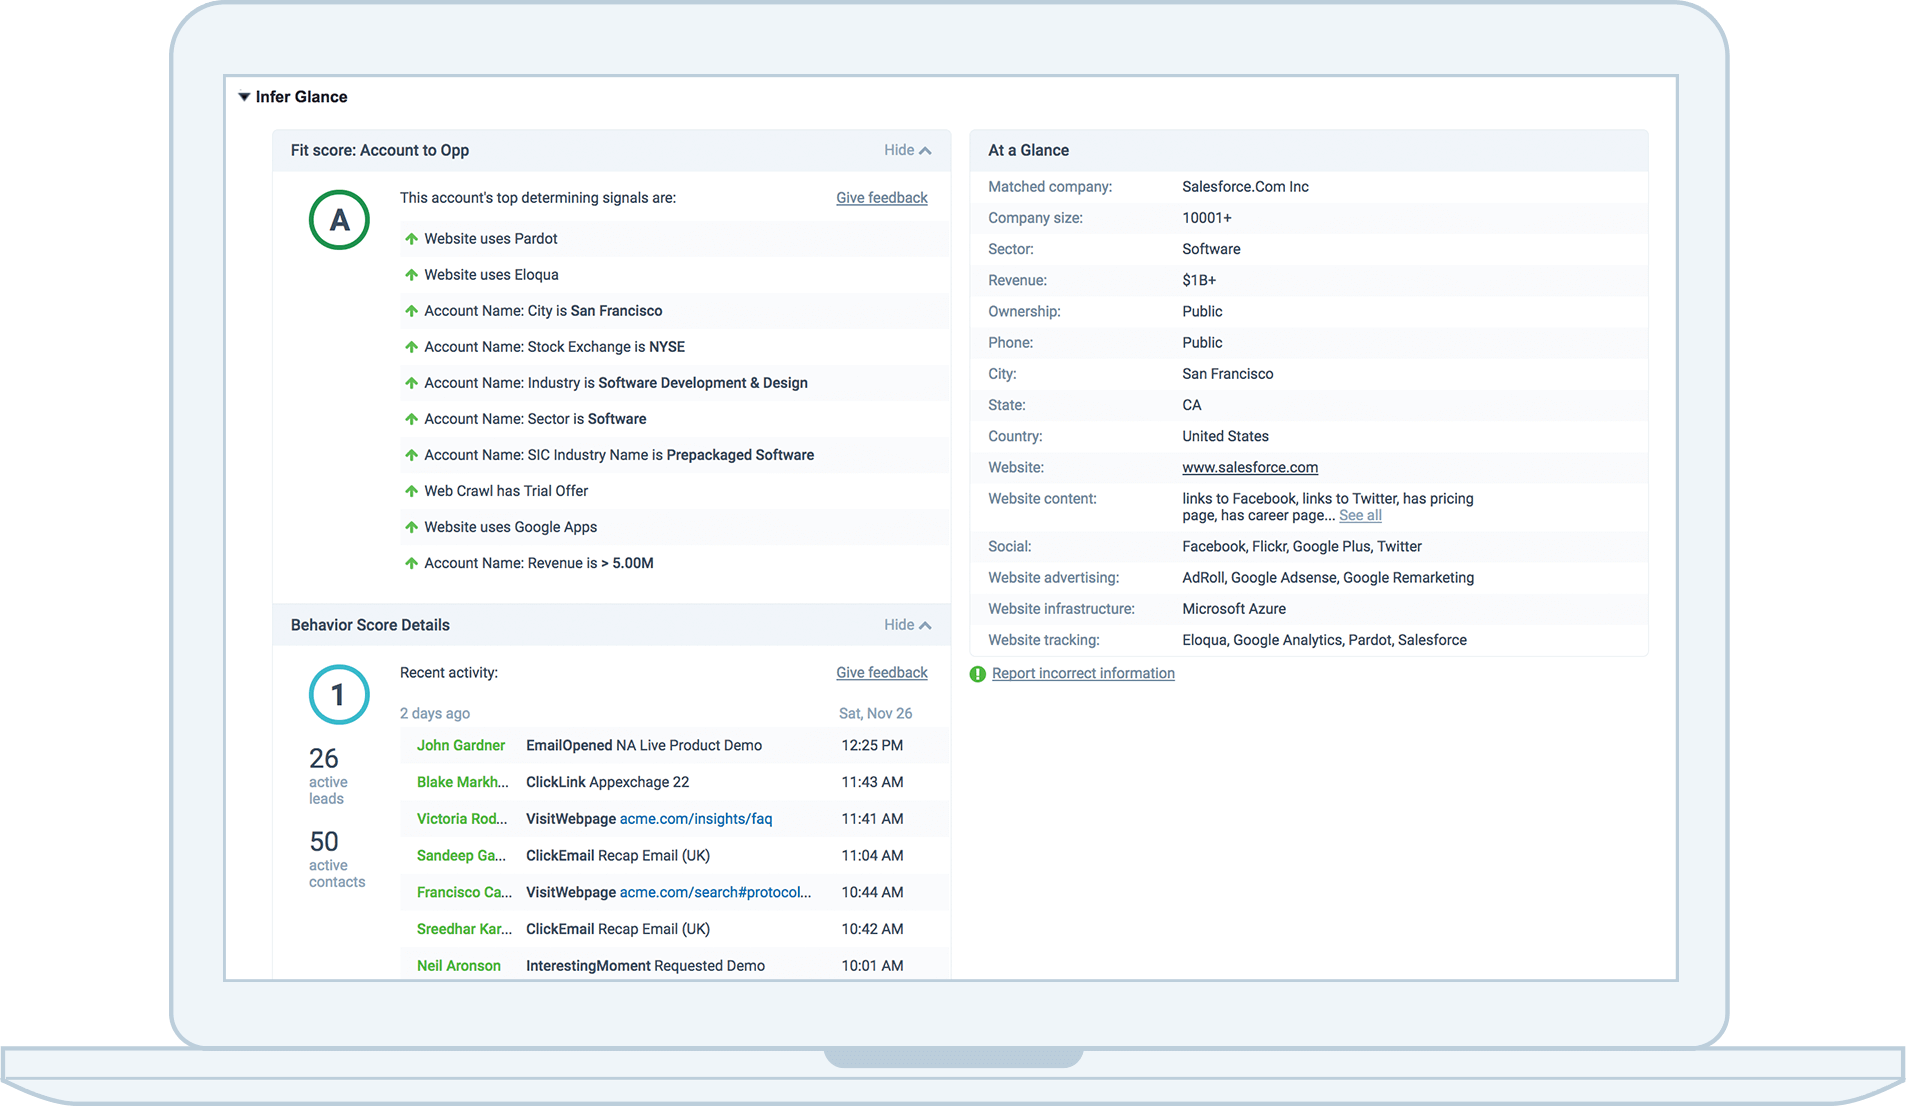Click the A fit score circle
The height and width of the screenshot is (1106, 1906).
(339, 220)
